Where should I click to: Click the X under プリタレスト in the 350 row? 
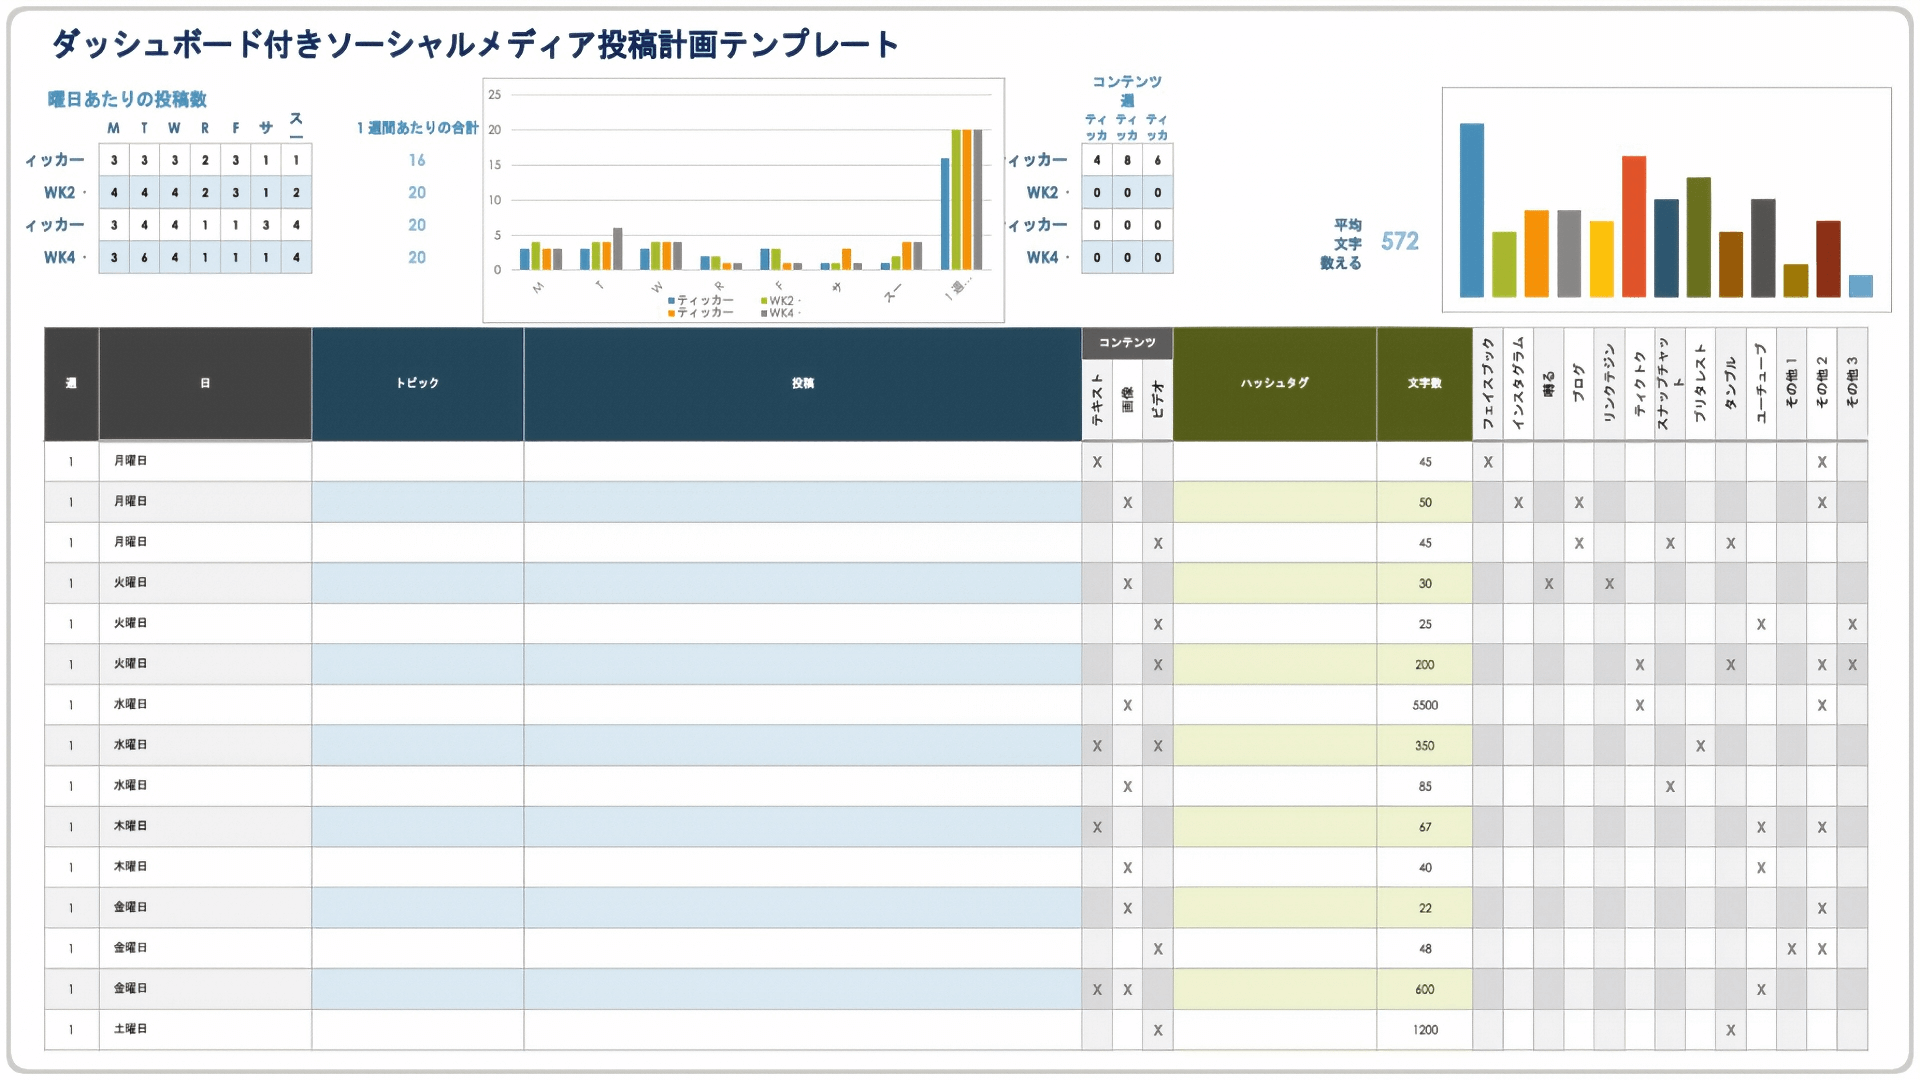1700,746
